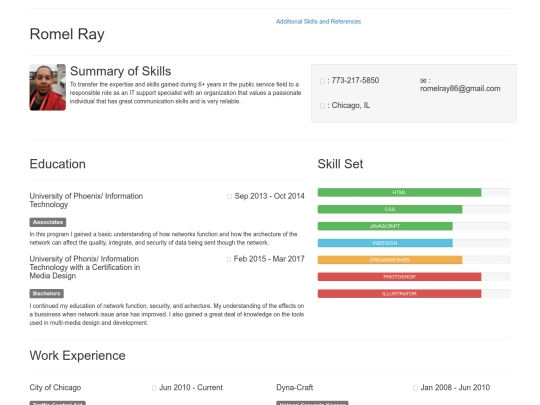Viewport: 540px width, 405px height.
Task: Click the calendar icon beside Jan 2008 - Jun 2010
Action: (415, 388)
